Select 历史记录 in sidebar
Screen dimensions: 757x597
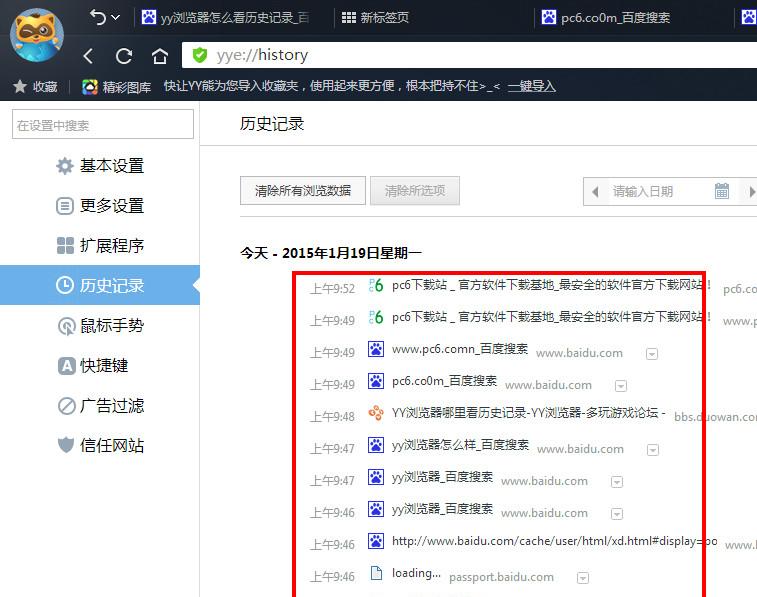click(x=100, y=285)
